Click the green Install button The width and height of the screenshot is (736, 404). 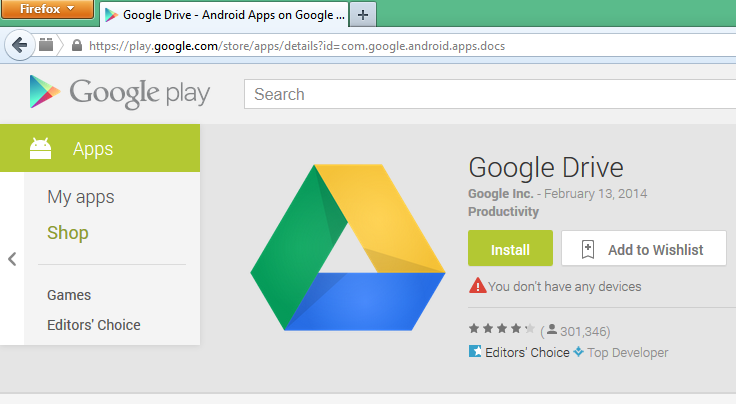pos(510,248)
